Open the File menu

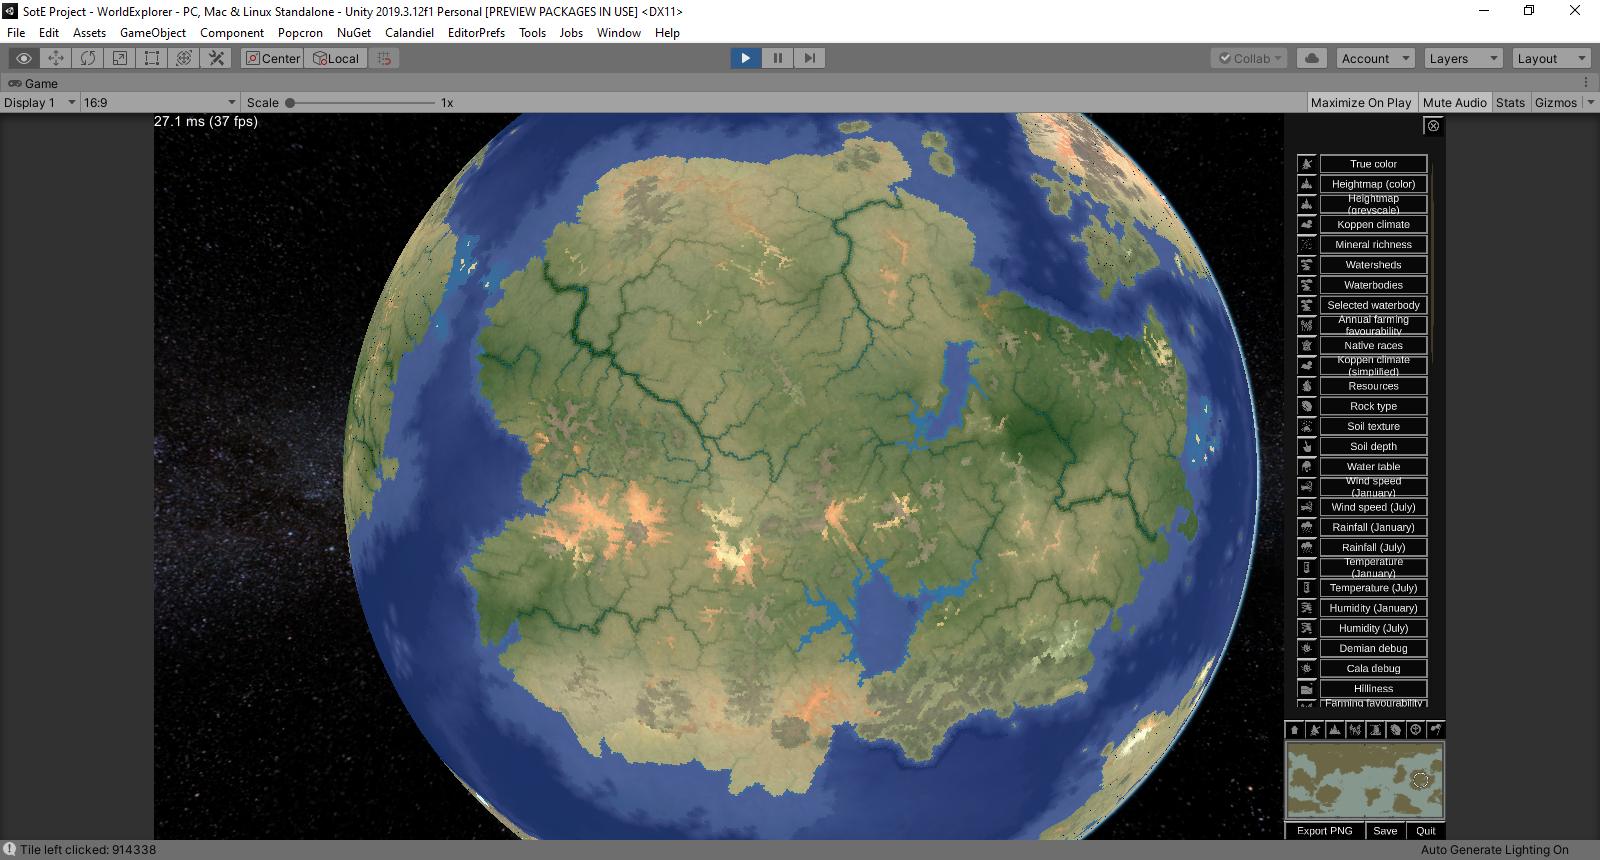16,33
